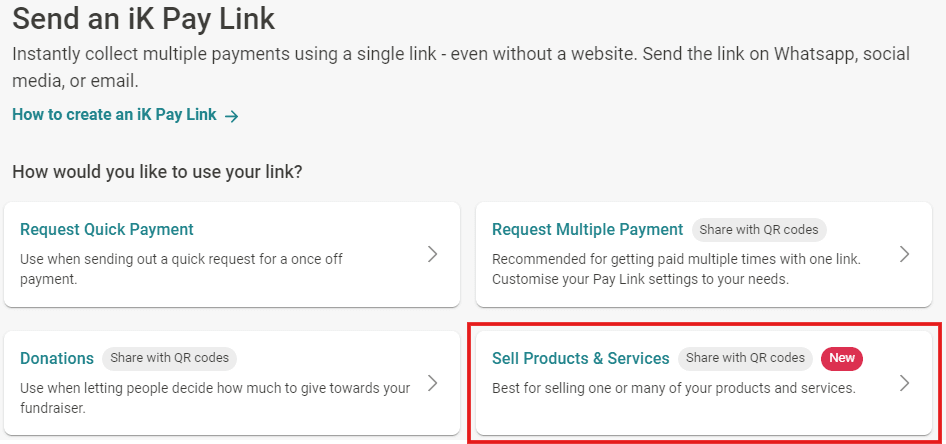Expand the Donations card with its chevron

433,382
